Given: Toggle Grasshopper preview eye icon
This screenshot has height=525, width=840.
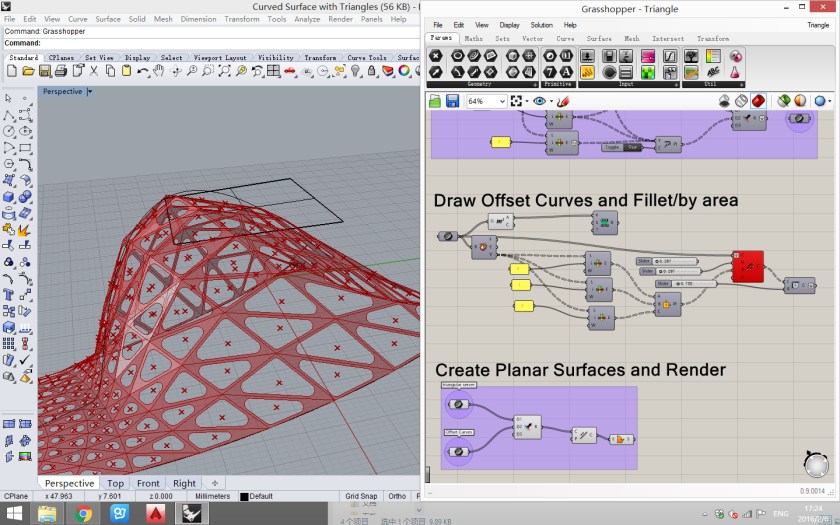Looking at the screenshot, I should point(540,101).
